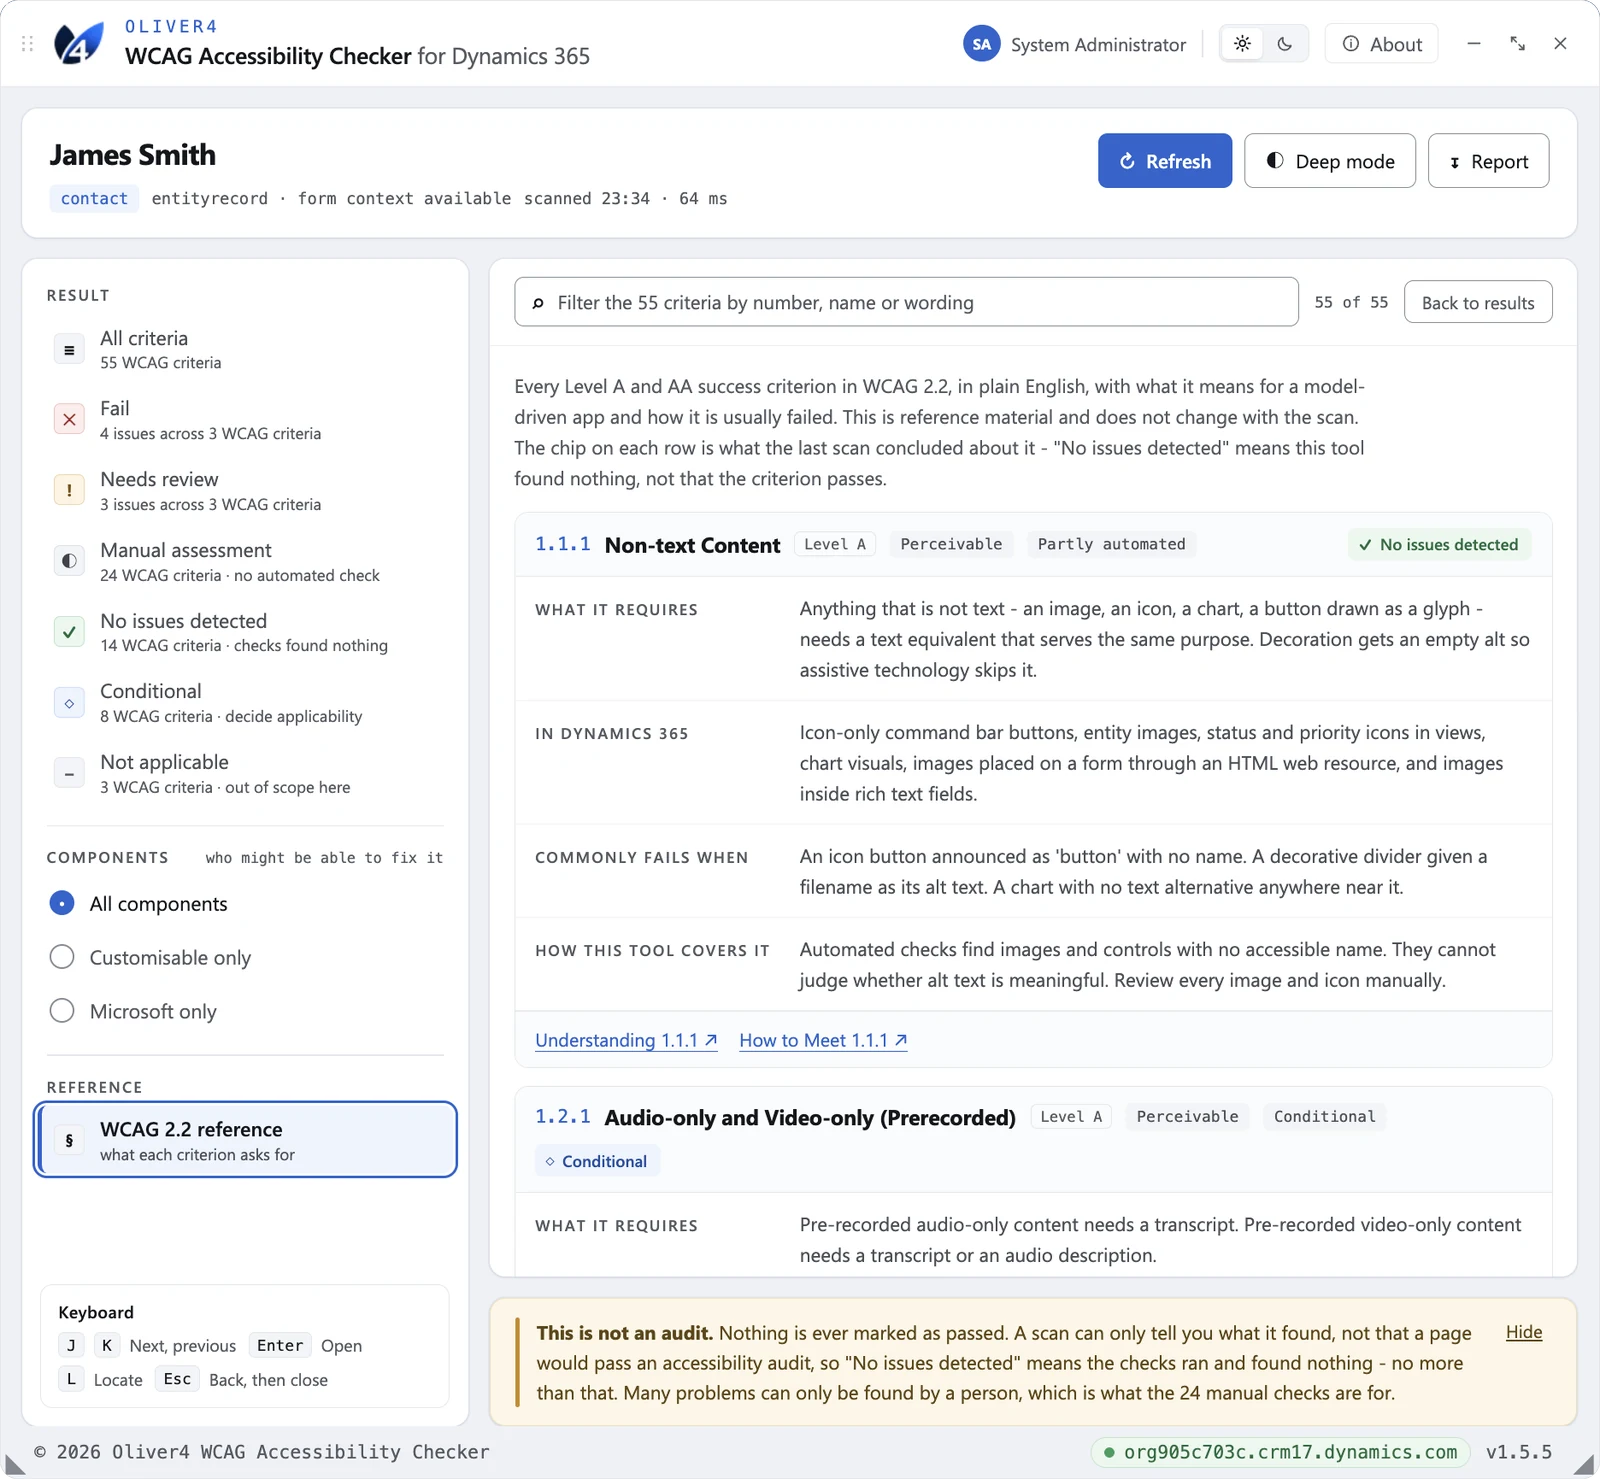
Task: Click the 1.1.1 criterion number
Action: pos(562,544)
